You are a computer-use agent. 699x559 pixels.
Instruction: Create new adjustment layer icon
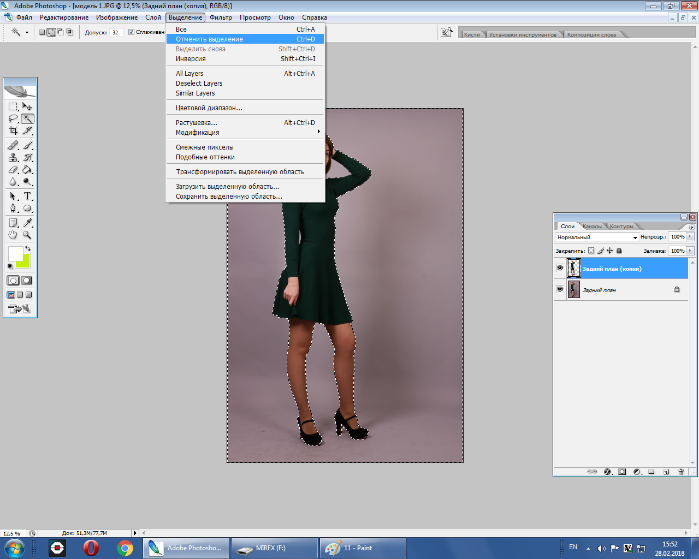pyautogui.click(x=637, y=471)
